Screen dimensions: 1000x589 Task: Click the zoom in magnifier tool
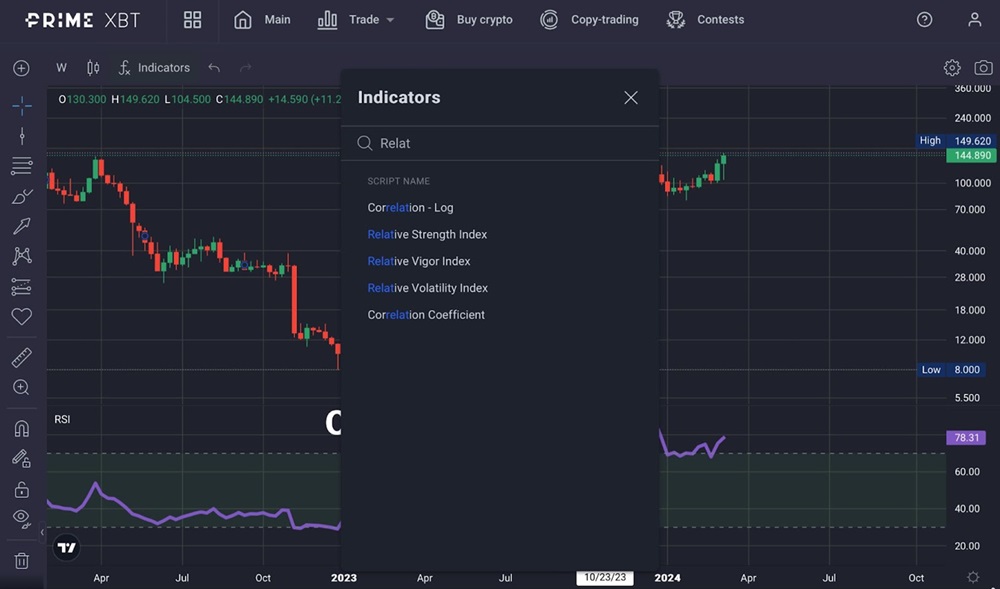click(x=21, y=387)
